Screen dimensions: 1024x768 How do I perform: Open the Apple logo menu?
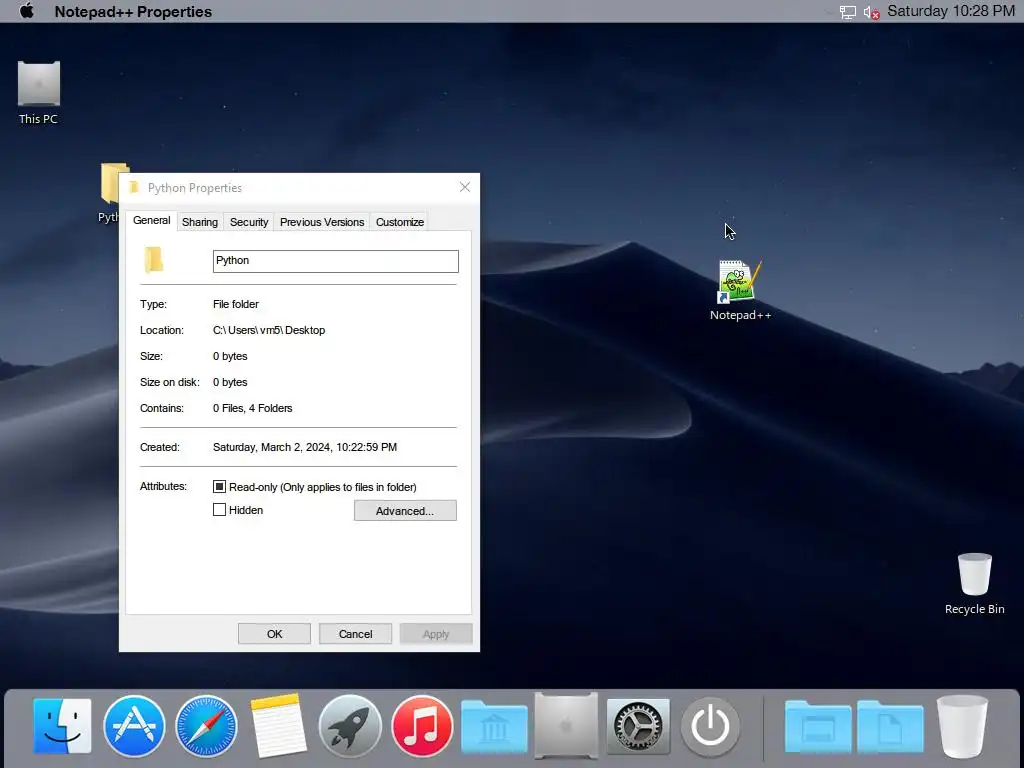pos(27,11)
